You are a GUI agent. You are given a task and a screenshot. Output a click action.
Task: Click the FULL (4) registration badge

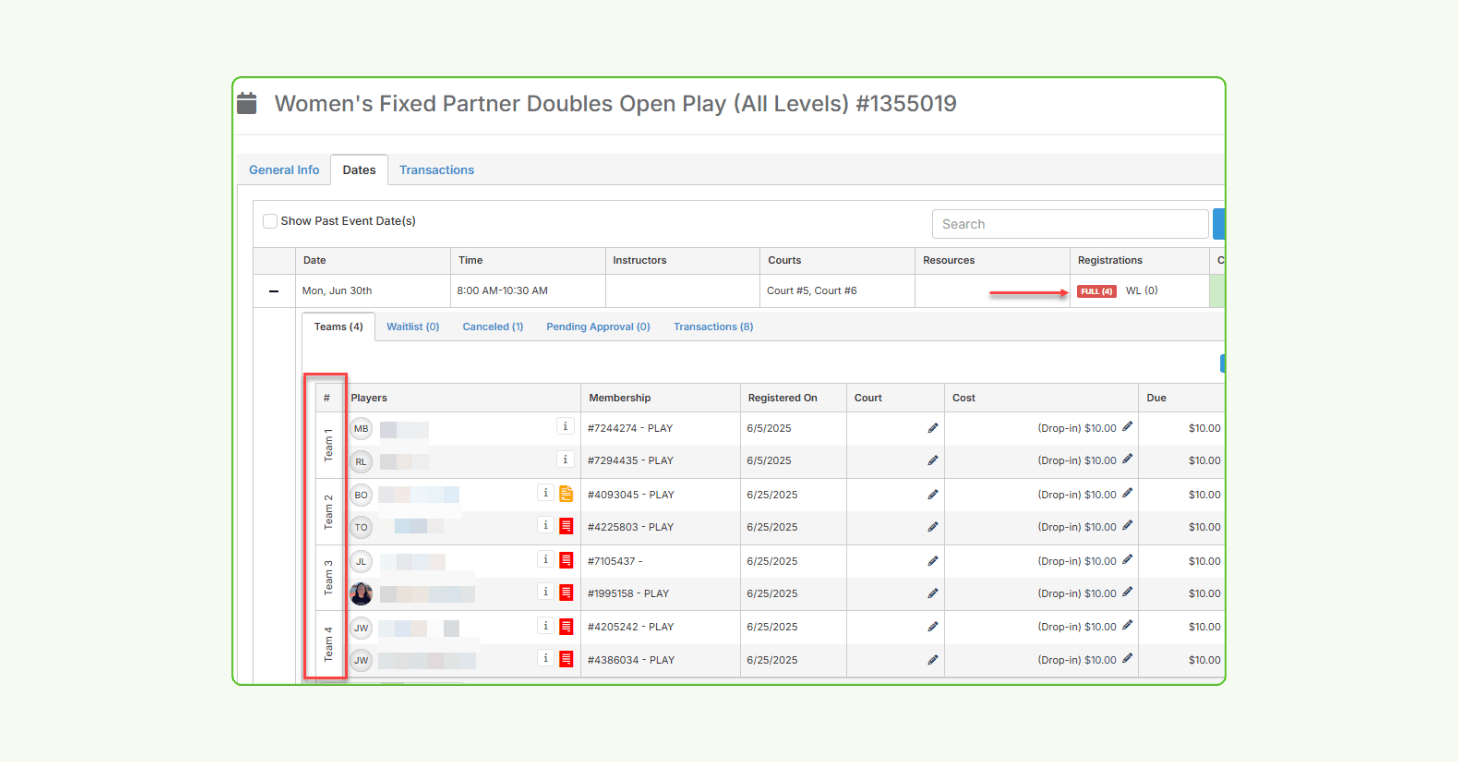pos(1096,290)
